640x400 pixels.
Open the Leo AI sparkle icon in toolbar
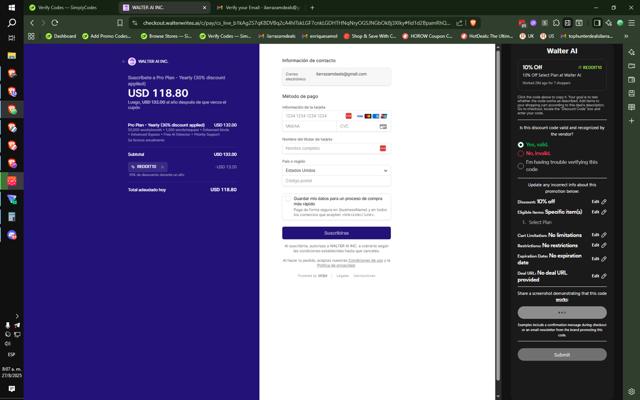point(609,23)
